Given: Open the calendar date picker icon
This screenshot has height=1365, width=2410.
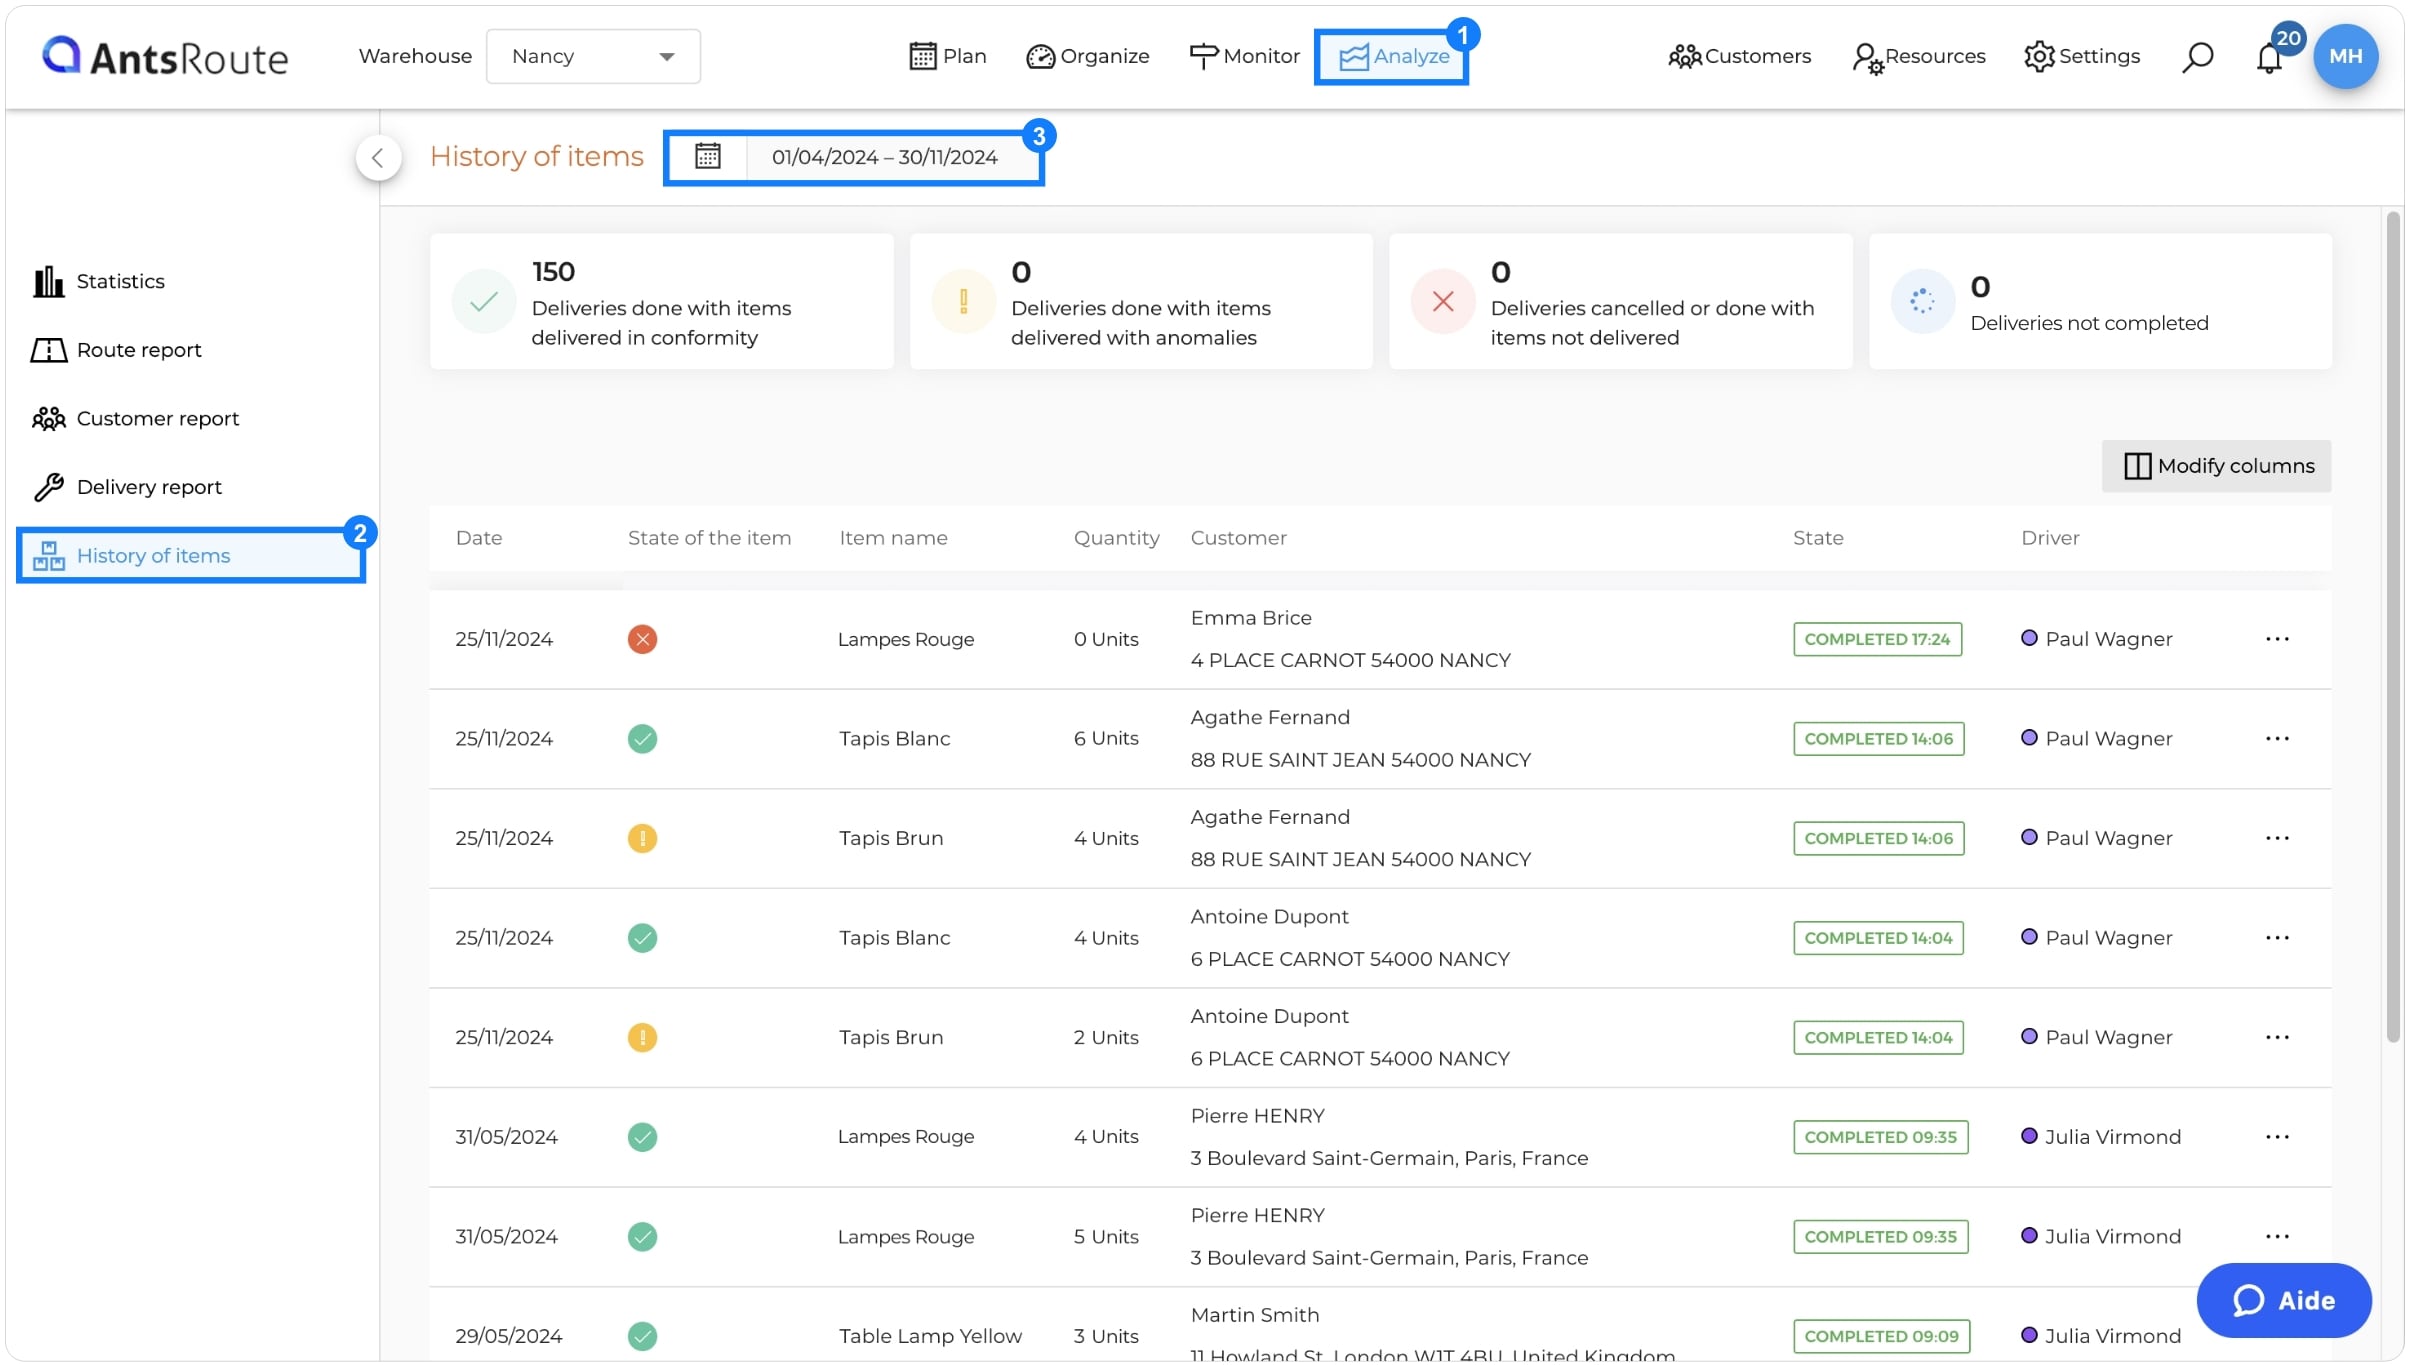Looking at the screenshot, I should point(707,157).
